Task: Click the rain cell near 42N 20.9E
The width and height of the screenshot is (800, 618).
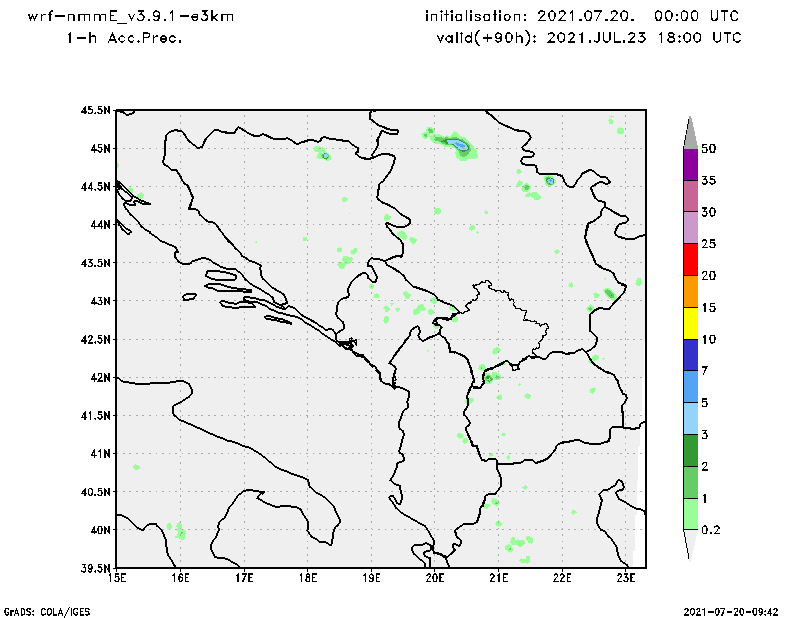Action: point(489,379)
